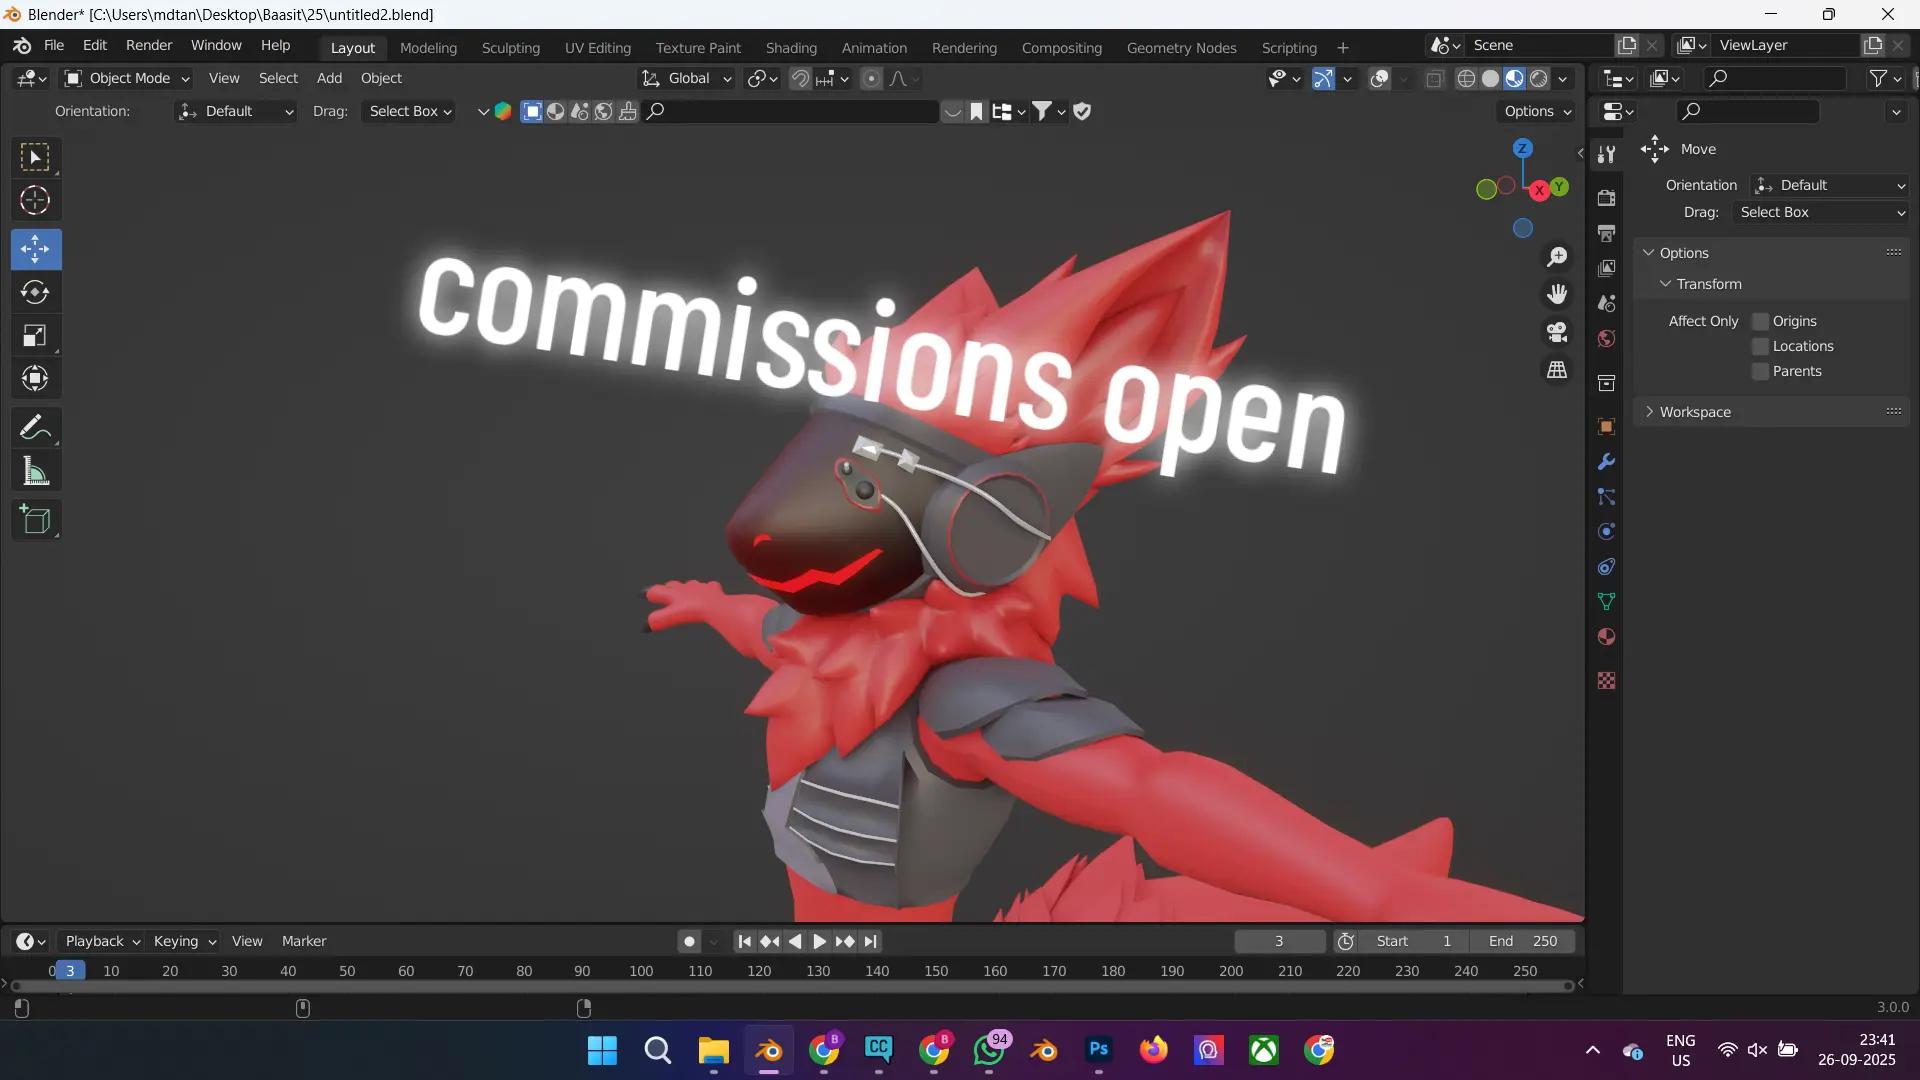
Task: Play the animation forward
Action: coord(819,942)
